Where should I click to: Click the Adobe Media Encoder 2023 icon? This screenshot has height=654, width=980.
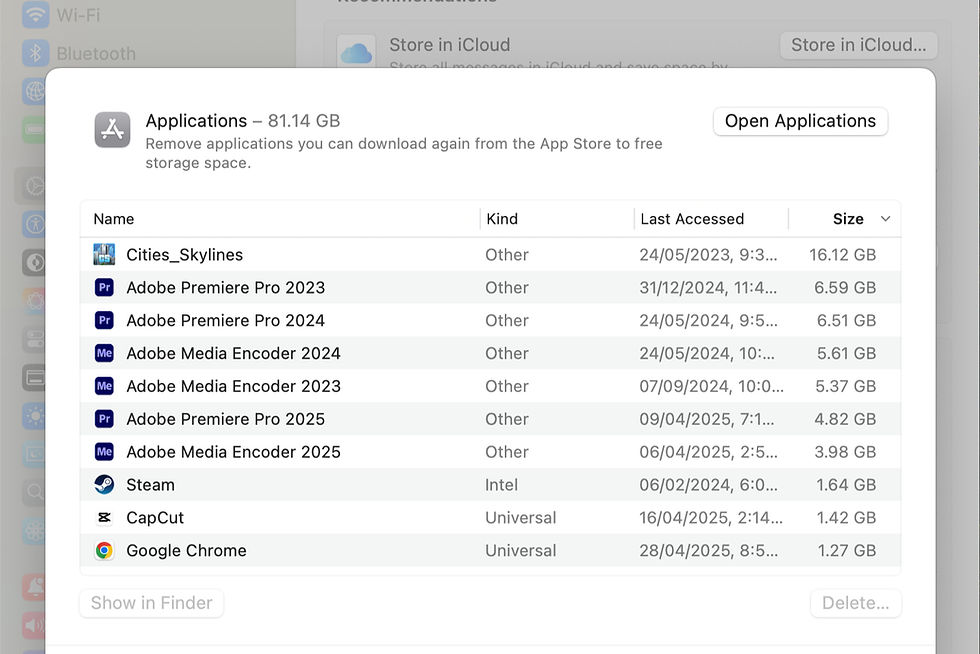click(104, 386)
